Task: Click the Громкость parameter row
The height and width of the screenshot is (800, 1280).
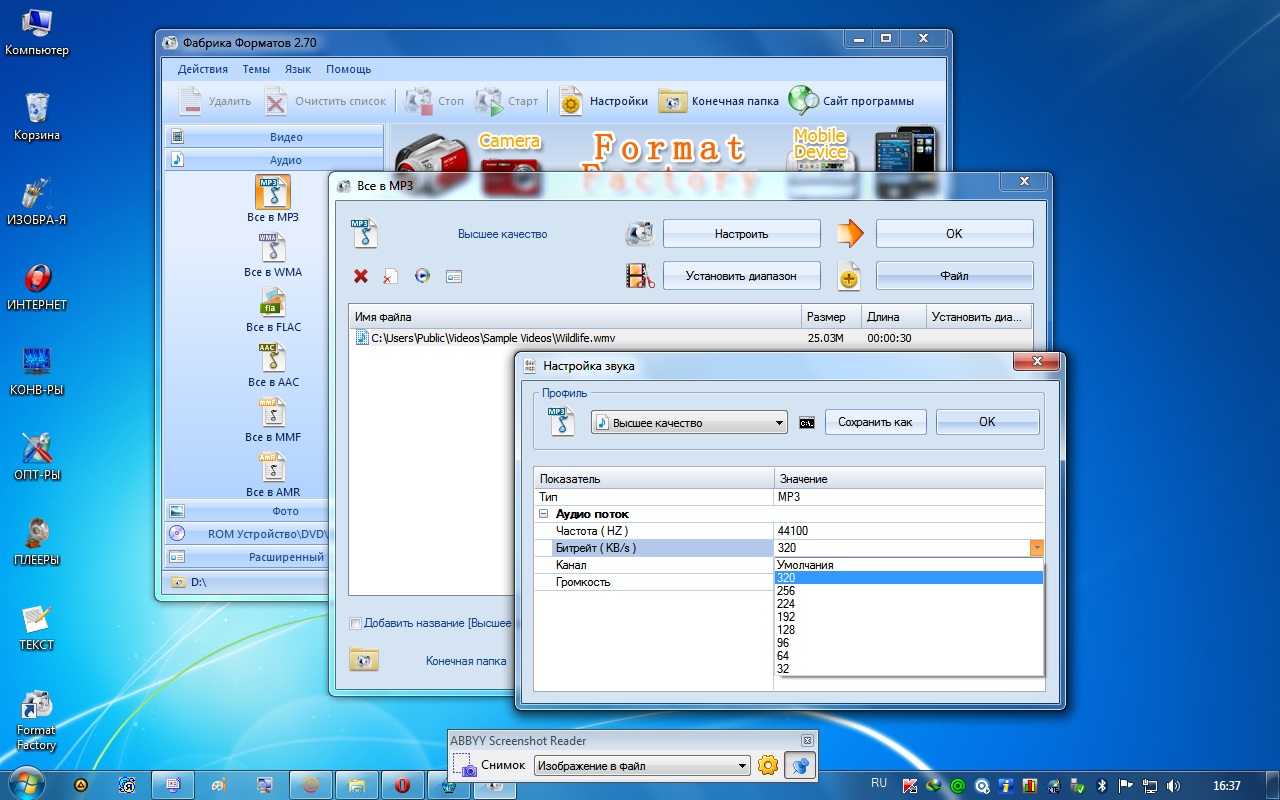Action: pyautogui.click(x=654, y=582)
